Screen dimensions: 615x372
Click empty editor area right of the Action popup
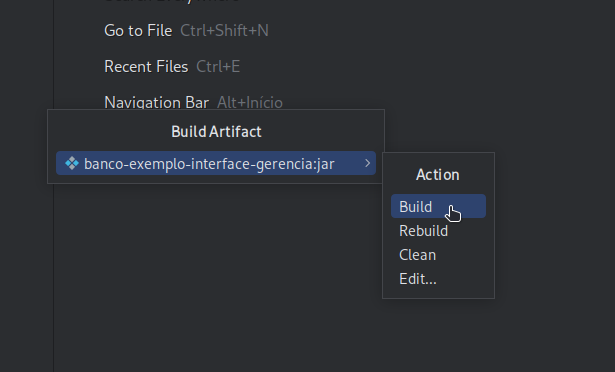pos(555,226)
